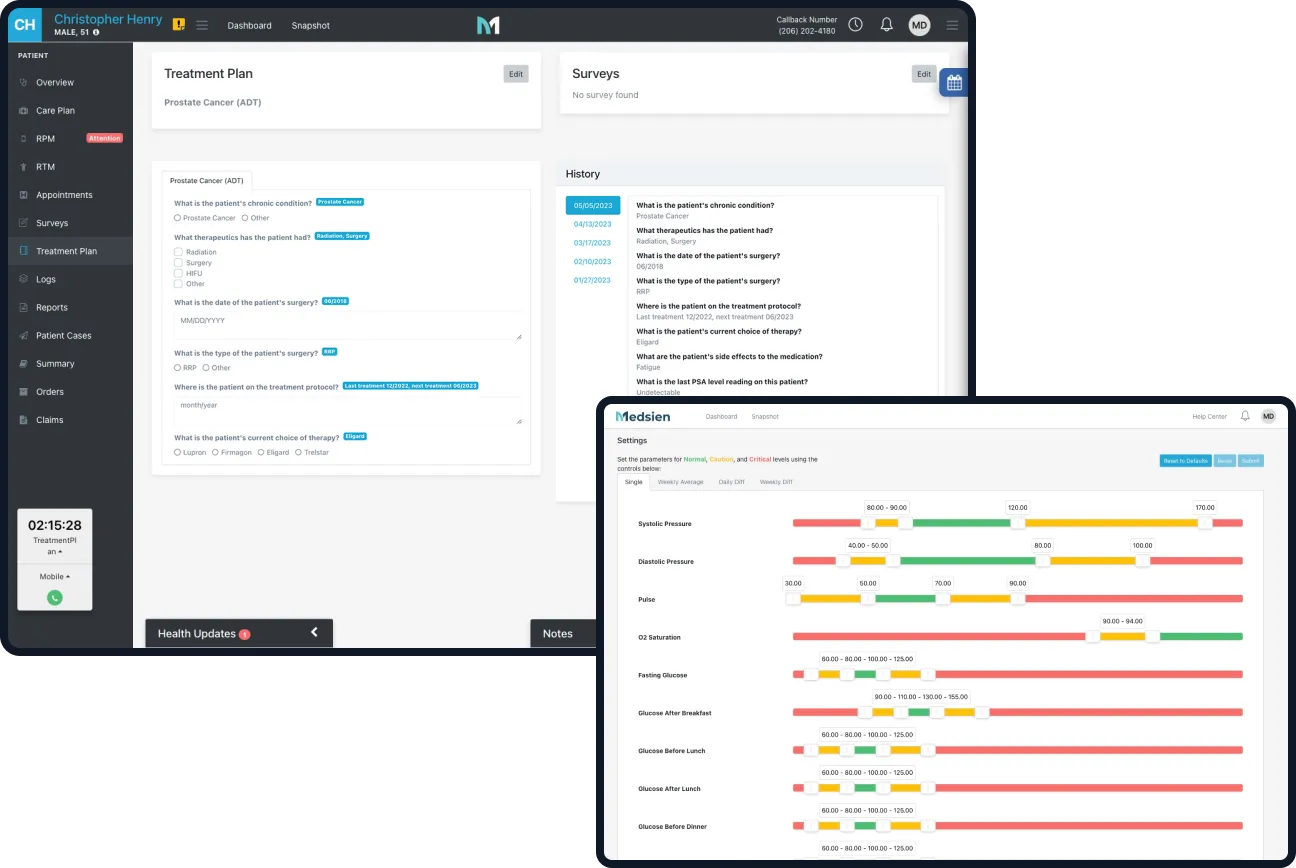
Task: Click the MD avatar in the dark header
Action: (x=919, y=25)
